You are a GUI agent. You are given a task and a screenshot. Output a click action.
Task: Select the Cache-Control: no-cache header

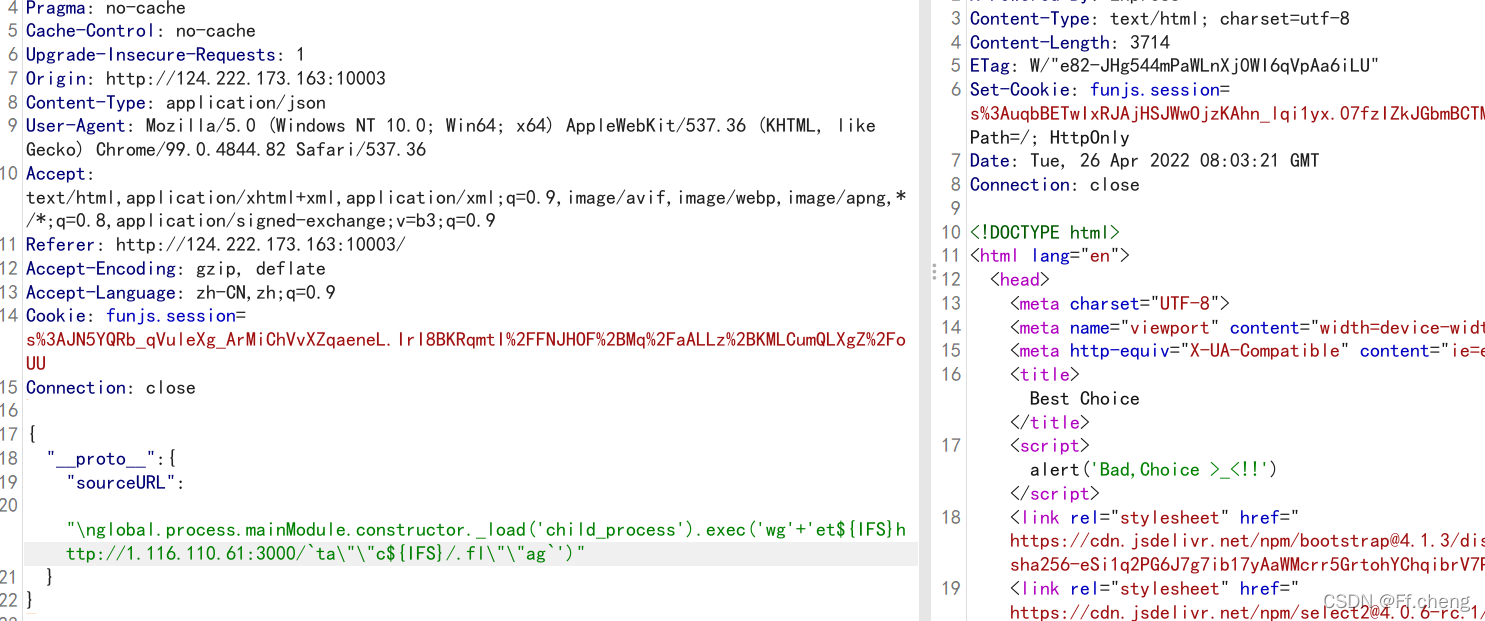pos(141,31)
